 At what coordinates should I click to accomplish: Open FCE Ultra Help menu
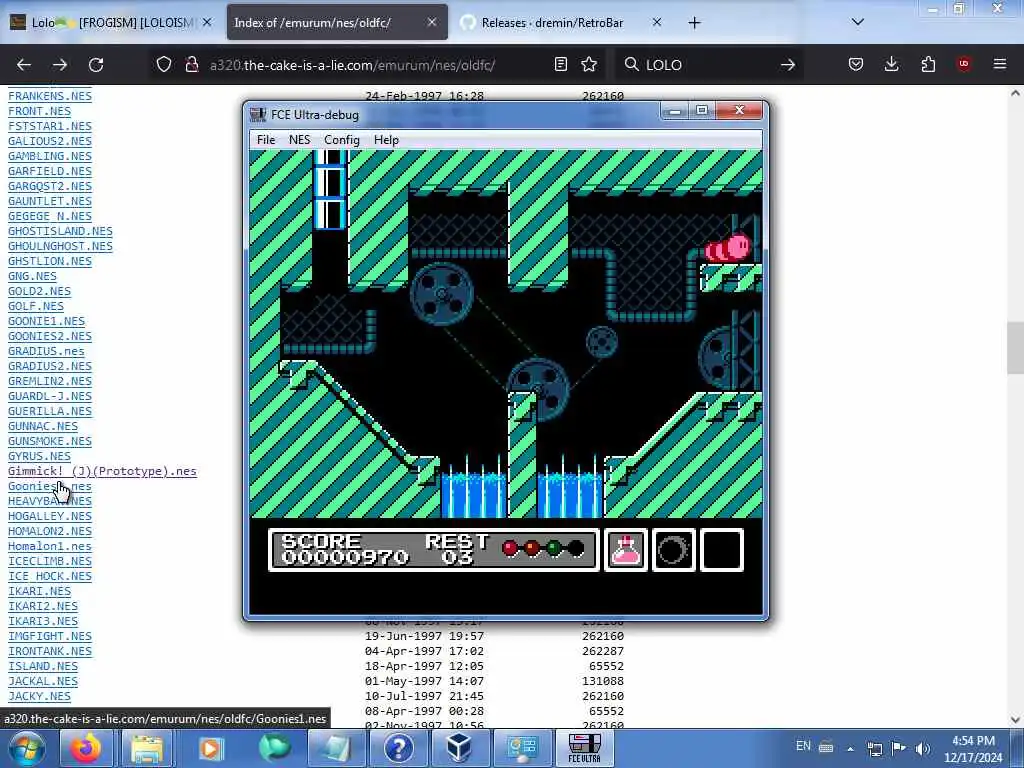coord(386,140)
